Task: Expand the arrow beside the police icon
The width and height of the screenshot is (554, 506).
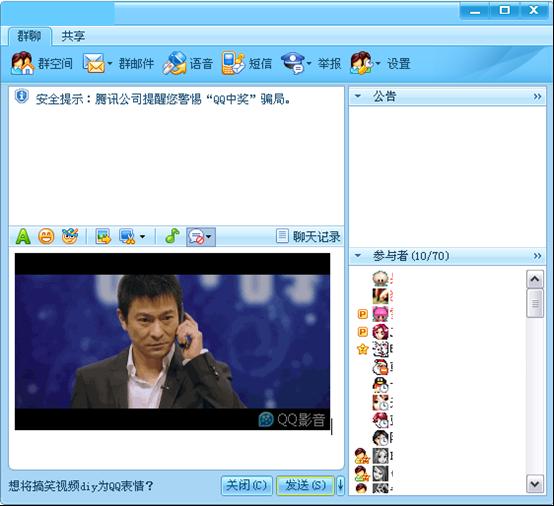Action: click(x=309, y=64)
